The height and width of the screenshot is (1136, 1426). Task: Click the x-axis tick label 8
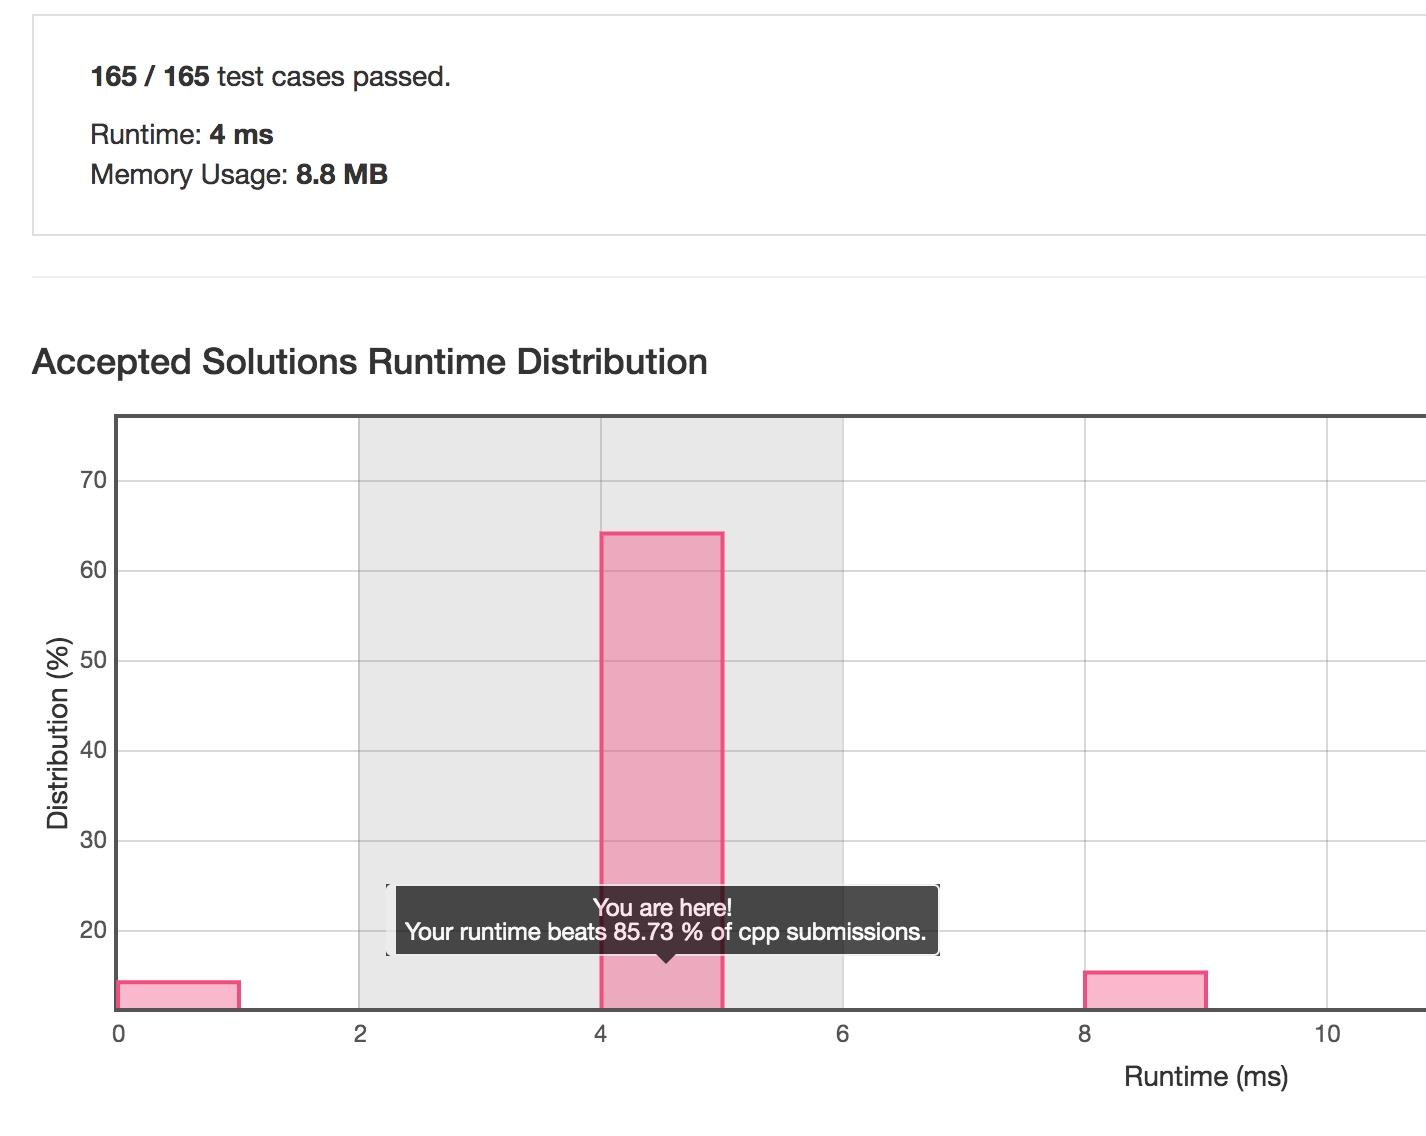pos(1084,1034)
